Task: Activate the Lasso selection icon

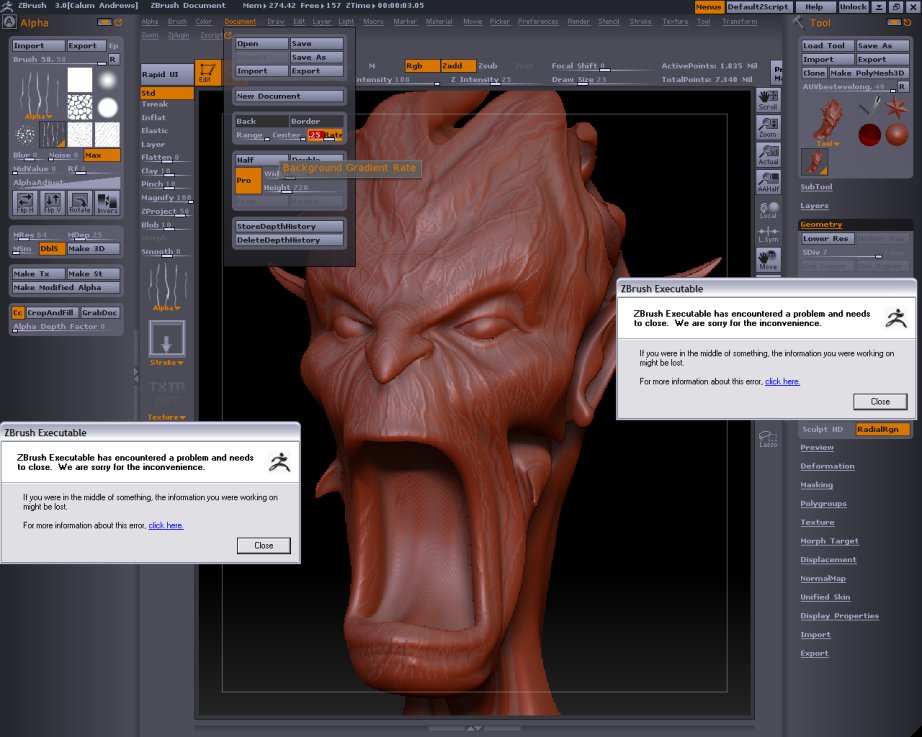Action: 768,439
